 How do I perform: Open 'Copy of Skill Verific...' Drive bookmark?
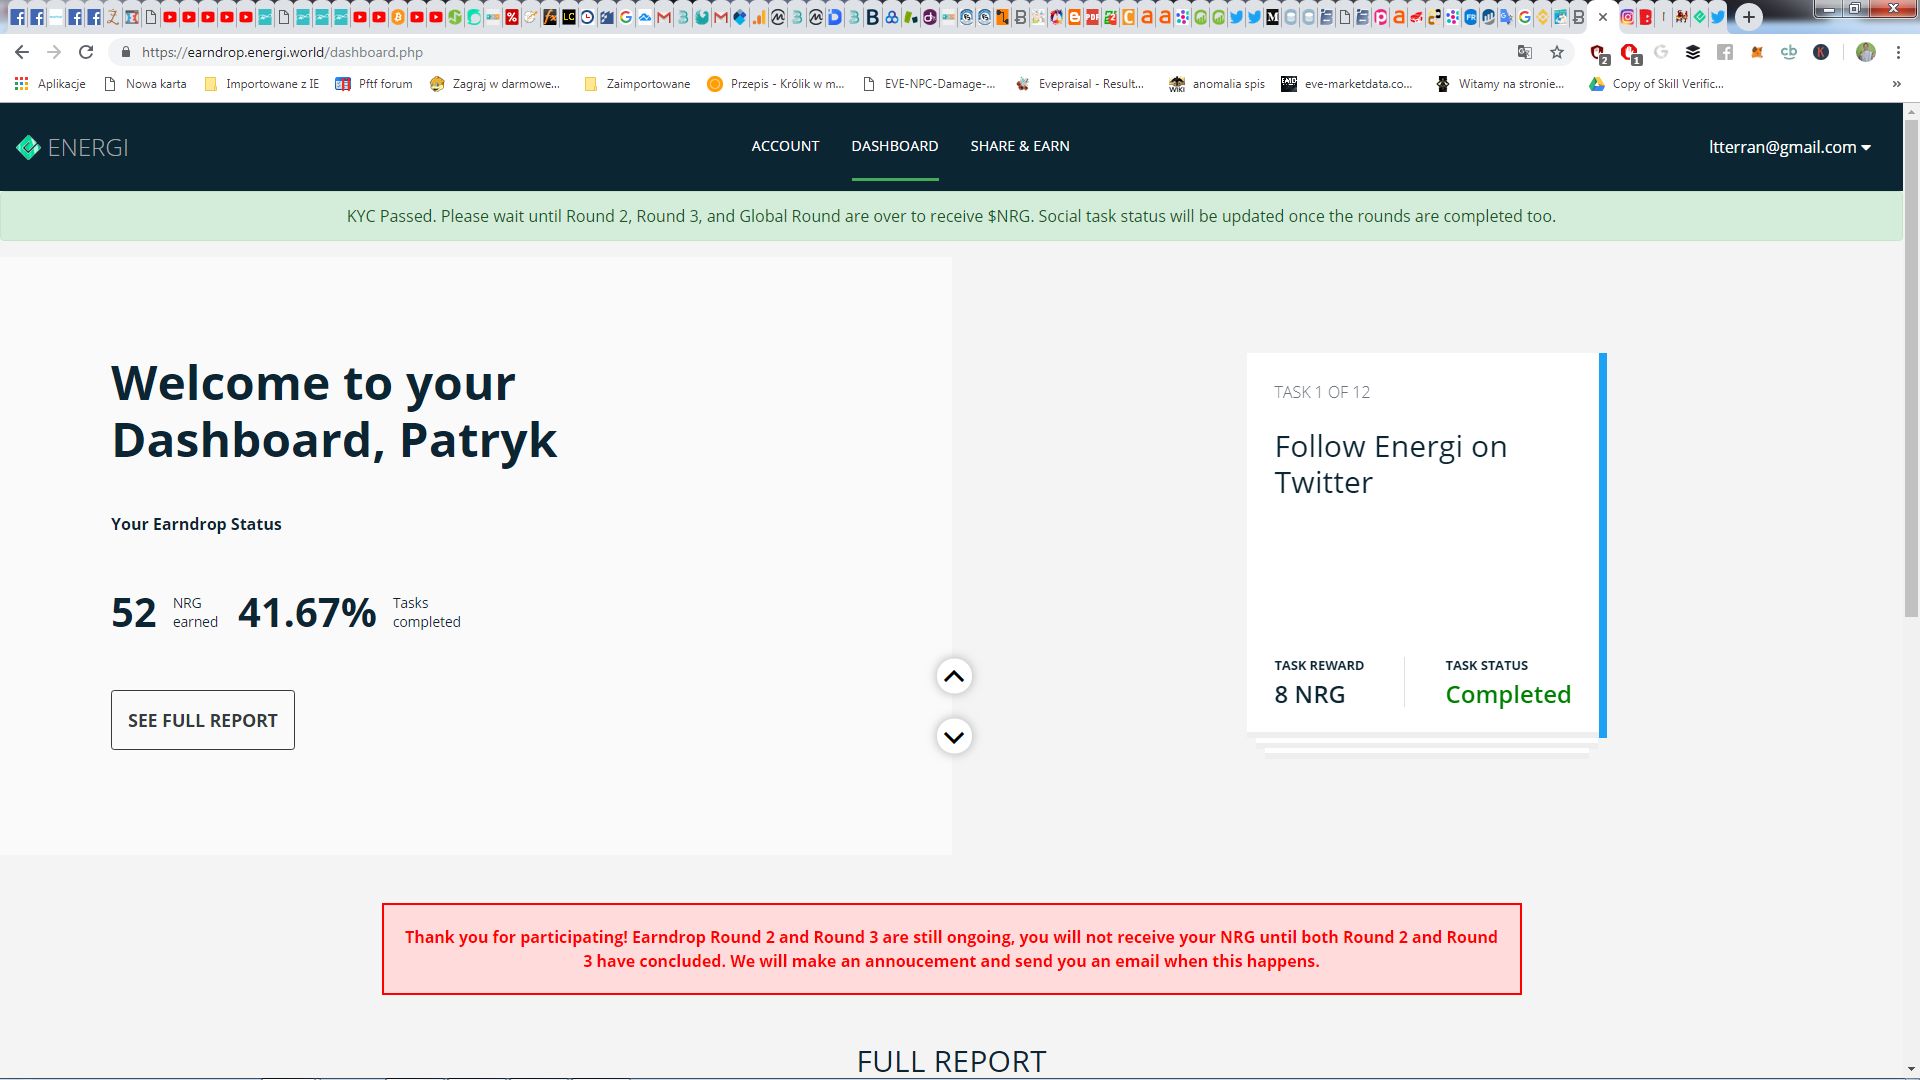(1657, 84)
